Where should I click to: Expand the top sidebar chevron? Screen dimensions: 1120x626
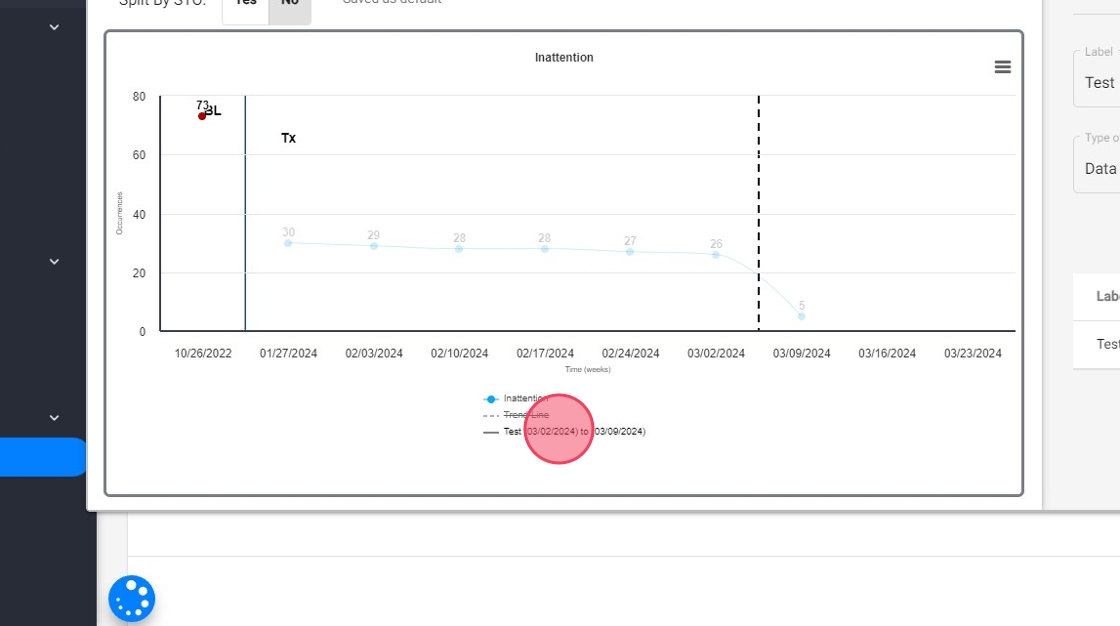point(54,27)
